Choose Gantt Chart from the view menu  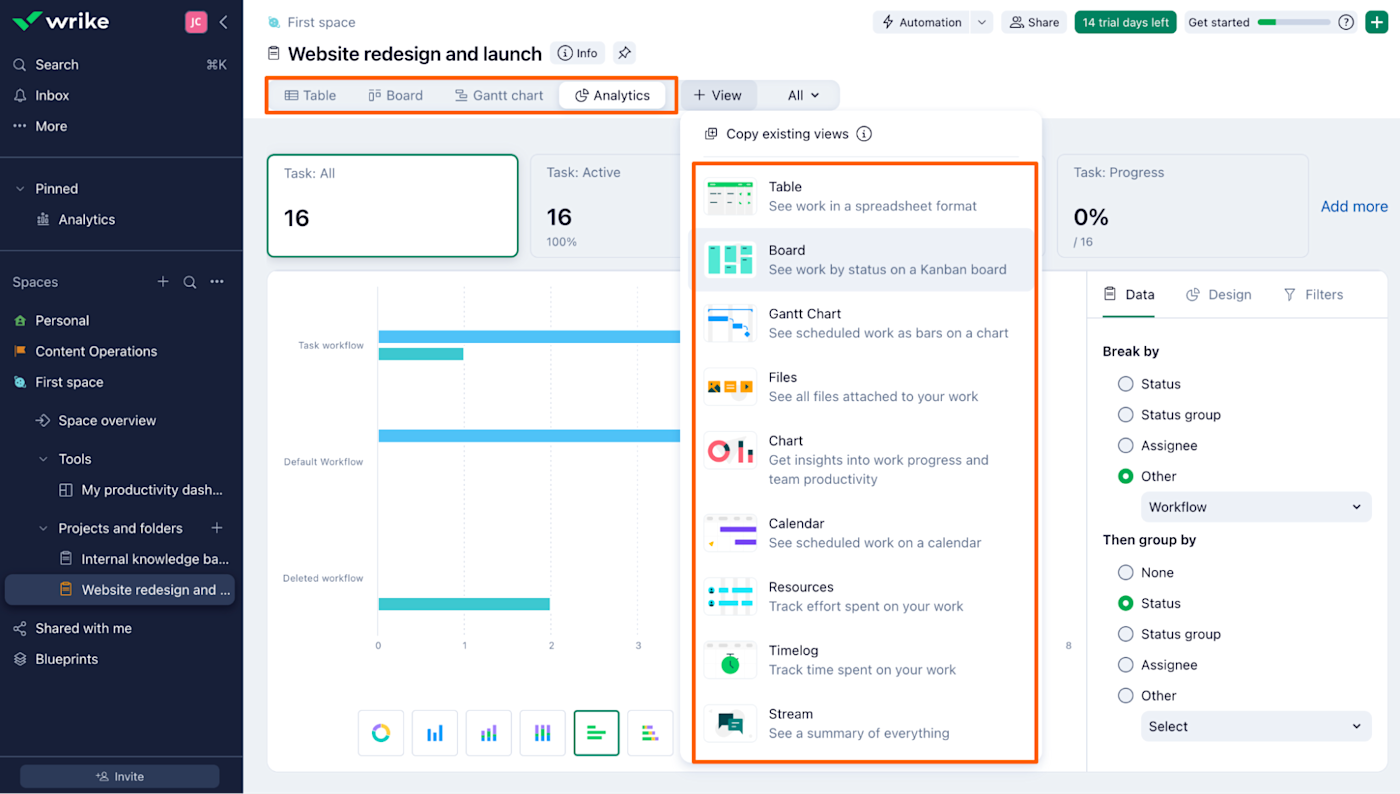pos(863,323)
